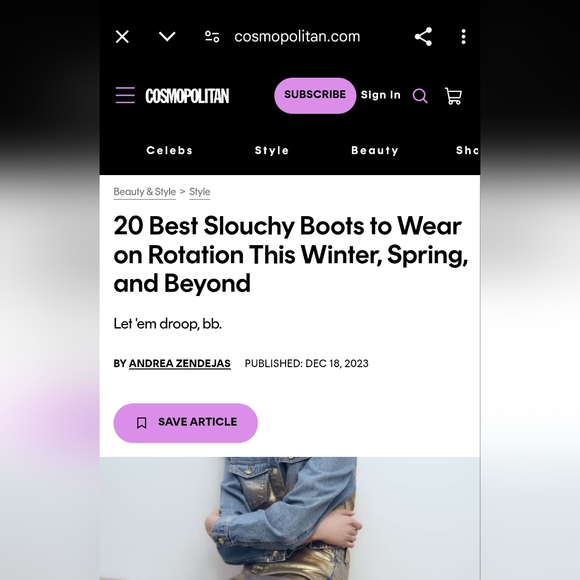Follow the Beauty & Style breadcrumb
This screenshot has width=580, height=580.
coord(145,192)
